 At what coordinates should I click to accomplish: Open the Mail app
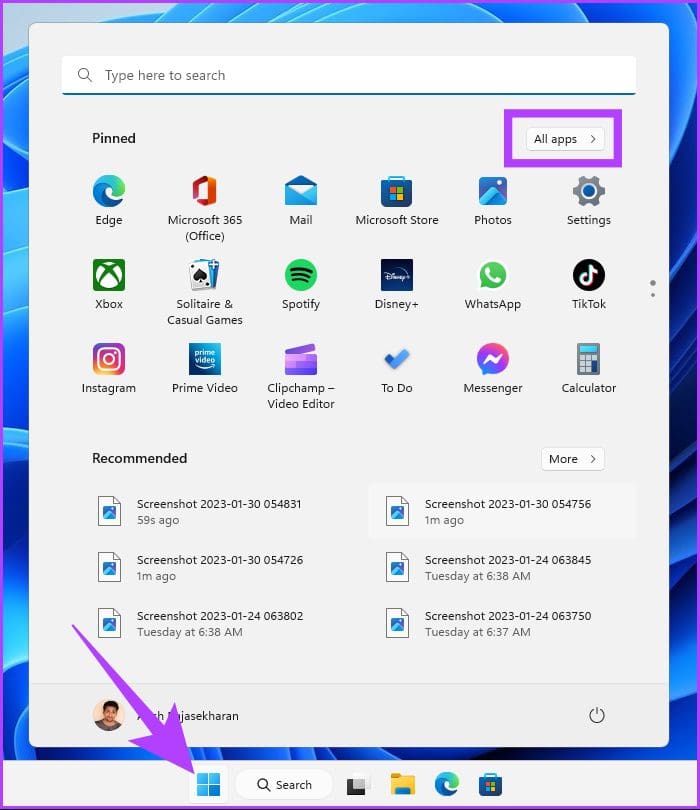301,200
